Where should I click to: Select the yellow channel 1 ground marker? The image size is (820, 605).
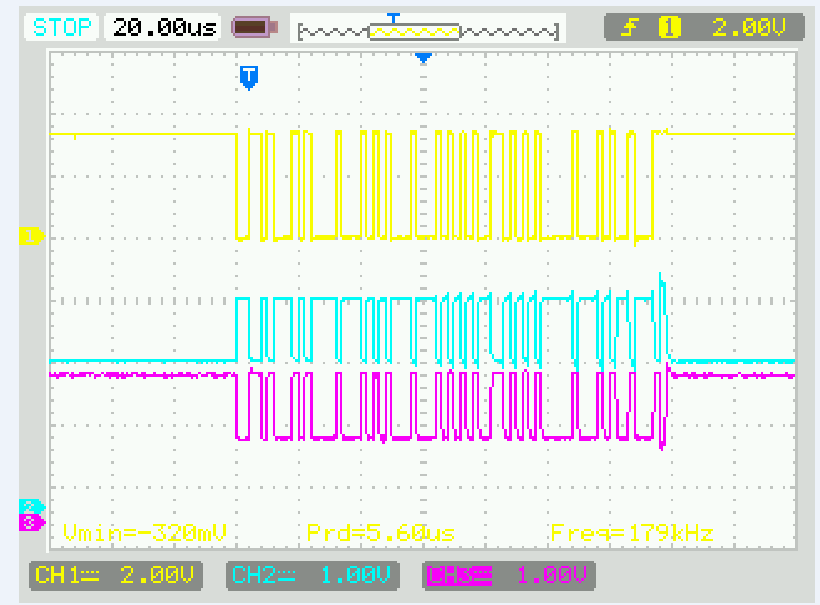coord(30,237)
